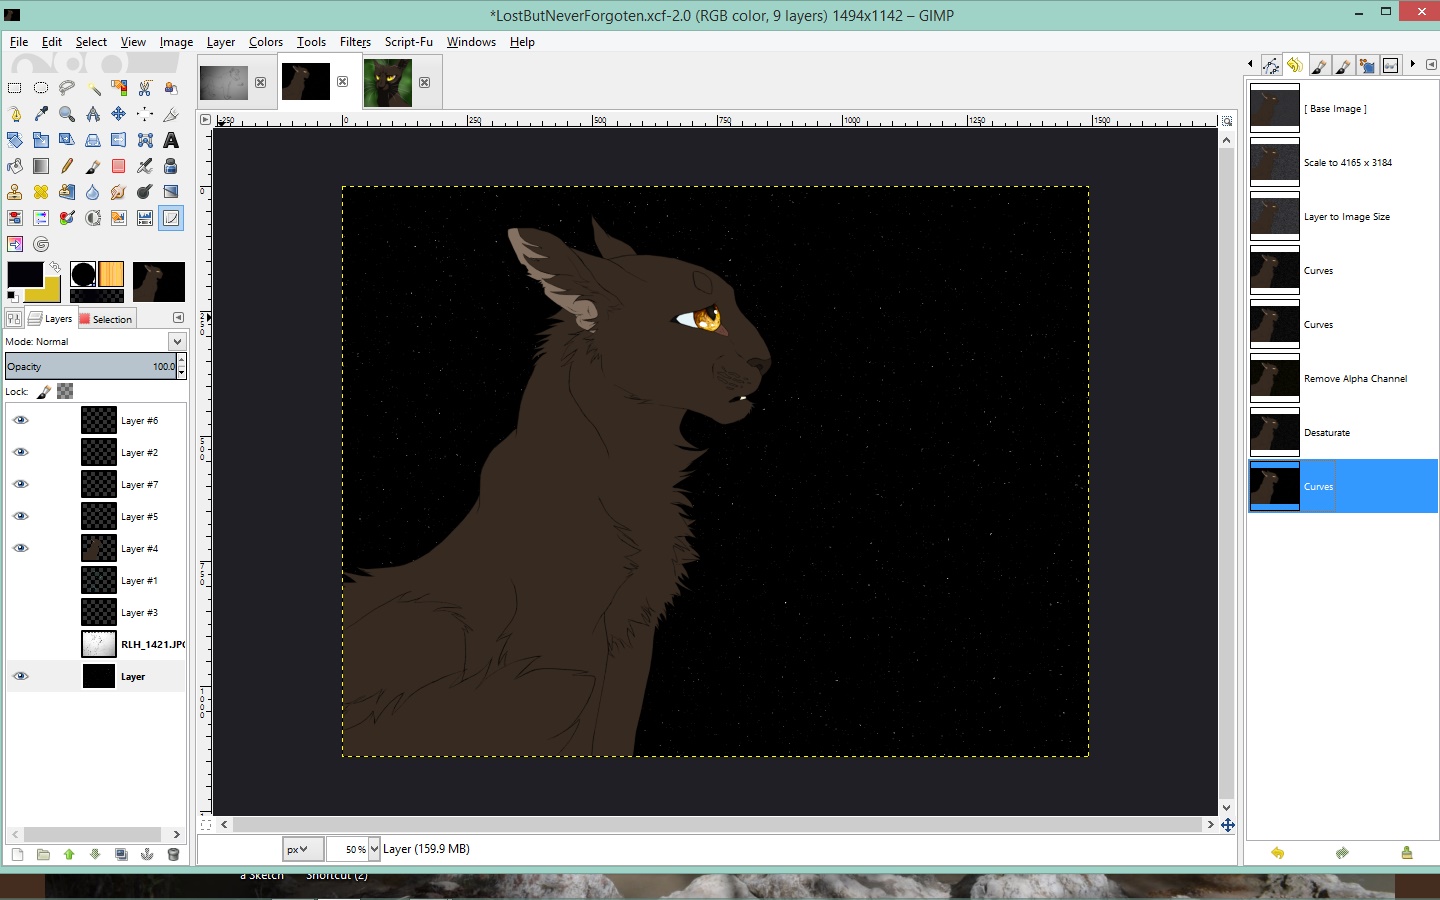Click the clear undo history icon
1440x900 pixels.
pyautogui.click(x=1407, y=853)
